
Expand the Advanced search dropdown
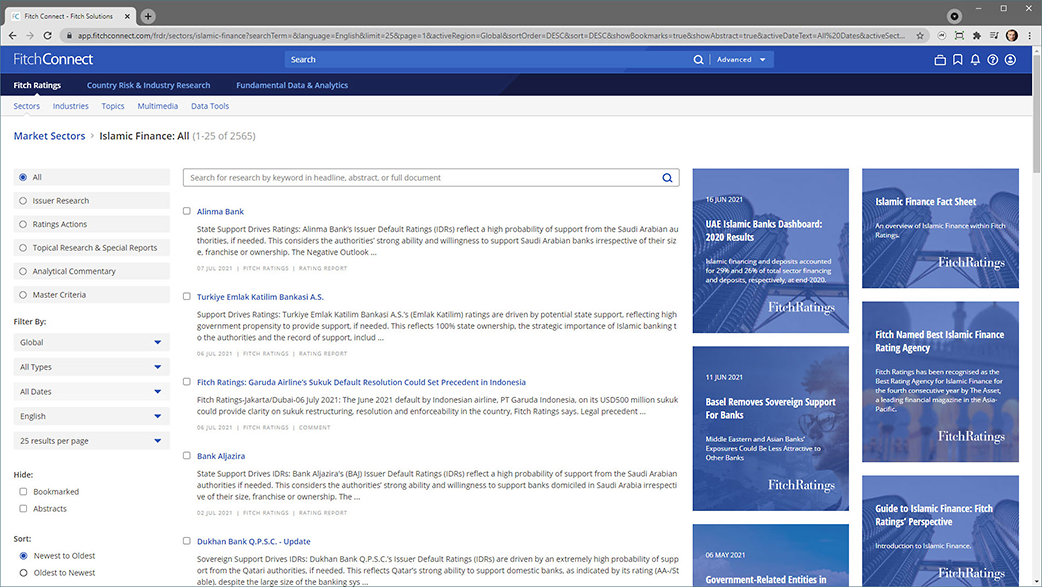point(741,60)
